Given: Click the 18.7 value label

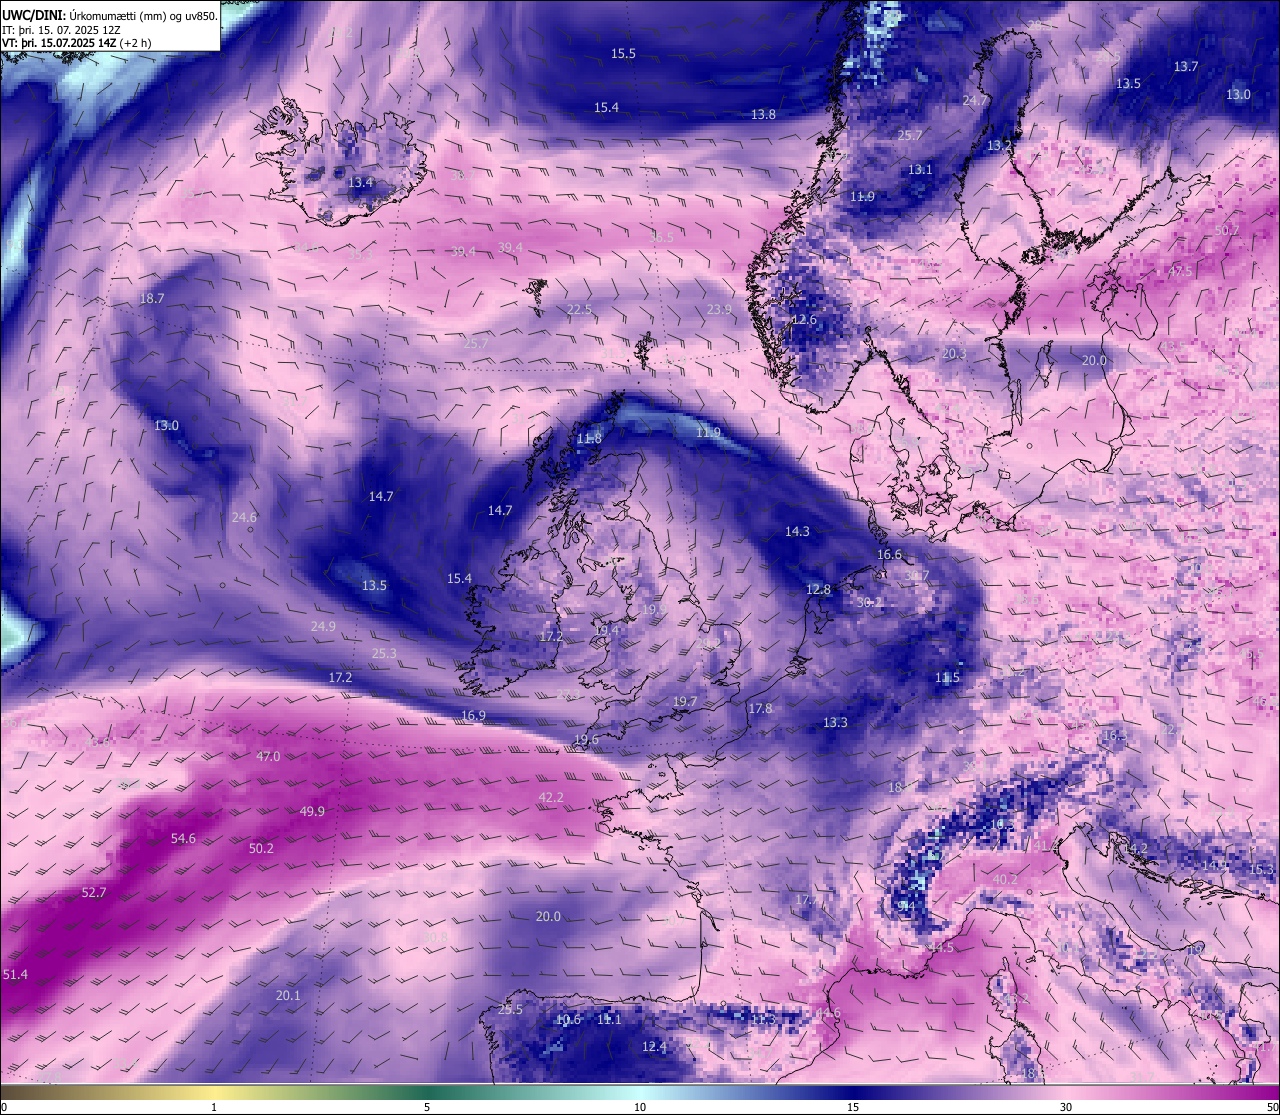Looking at the screenshot, I should coord(152,299).
